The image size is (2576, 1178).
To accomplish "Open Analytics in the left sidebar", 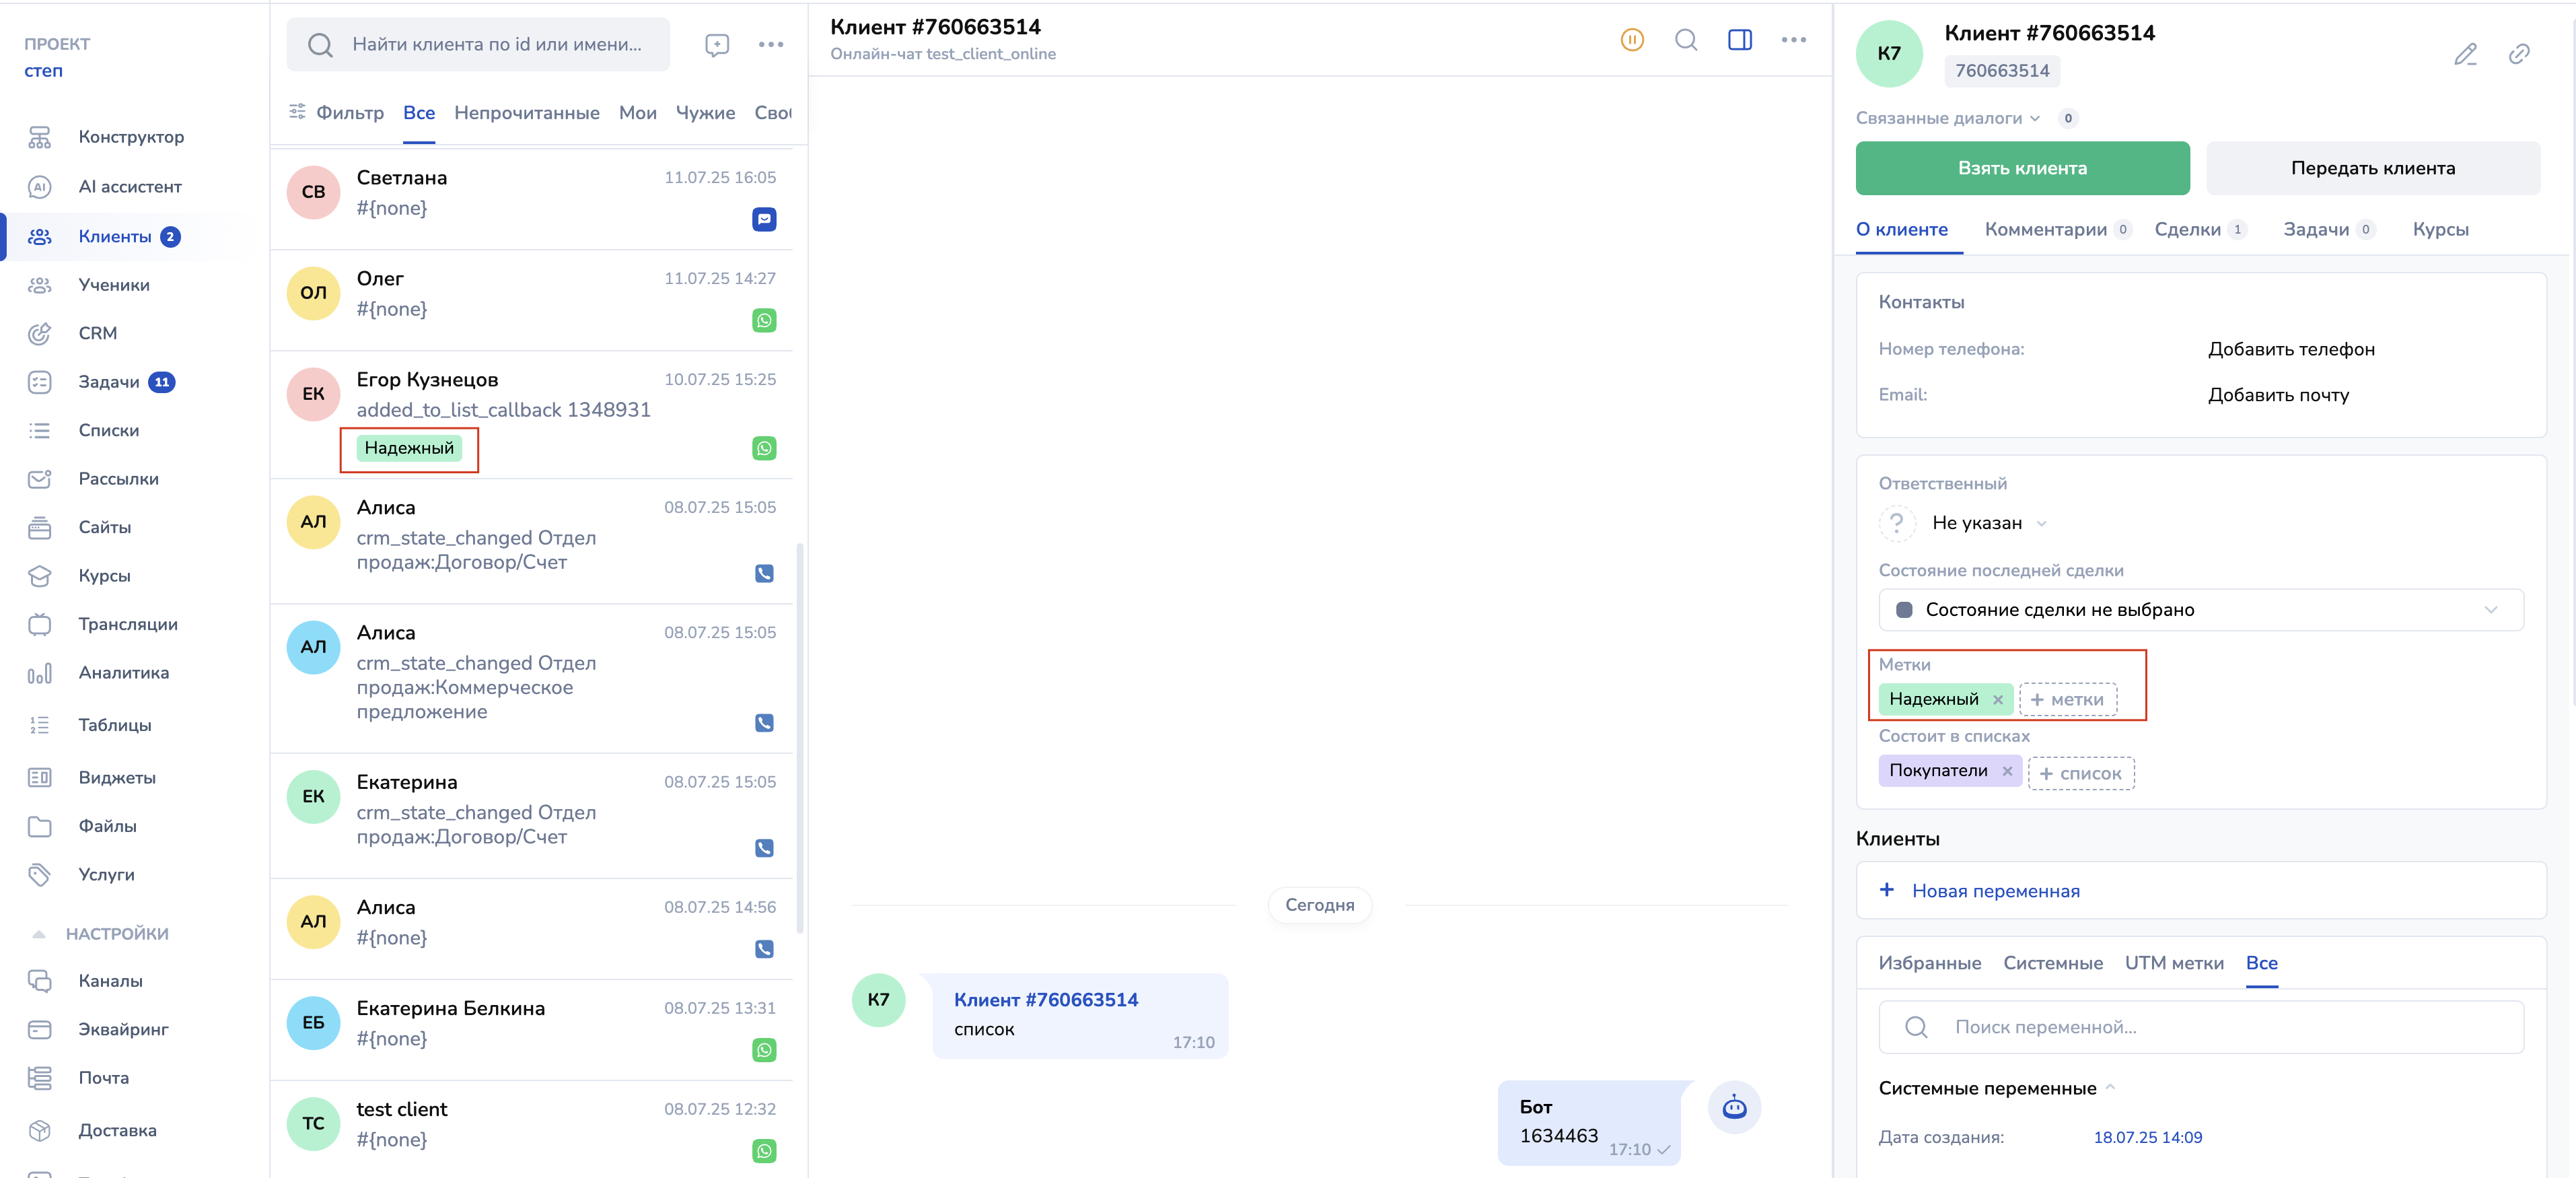I will 123,673.
